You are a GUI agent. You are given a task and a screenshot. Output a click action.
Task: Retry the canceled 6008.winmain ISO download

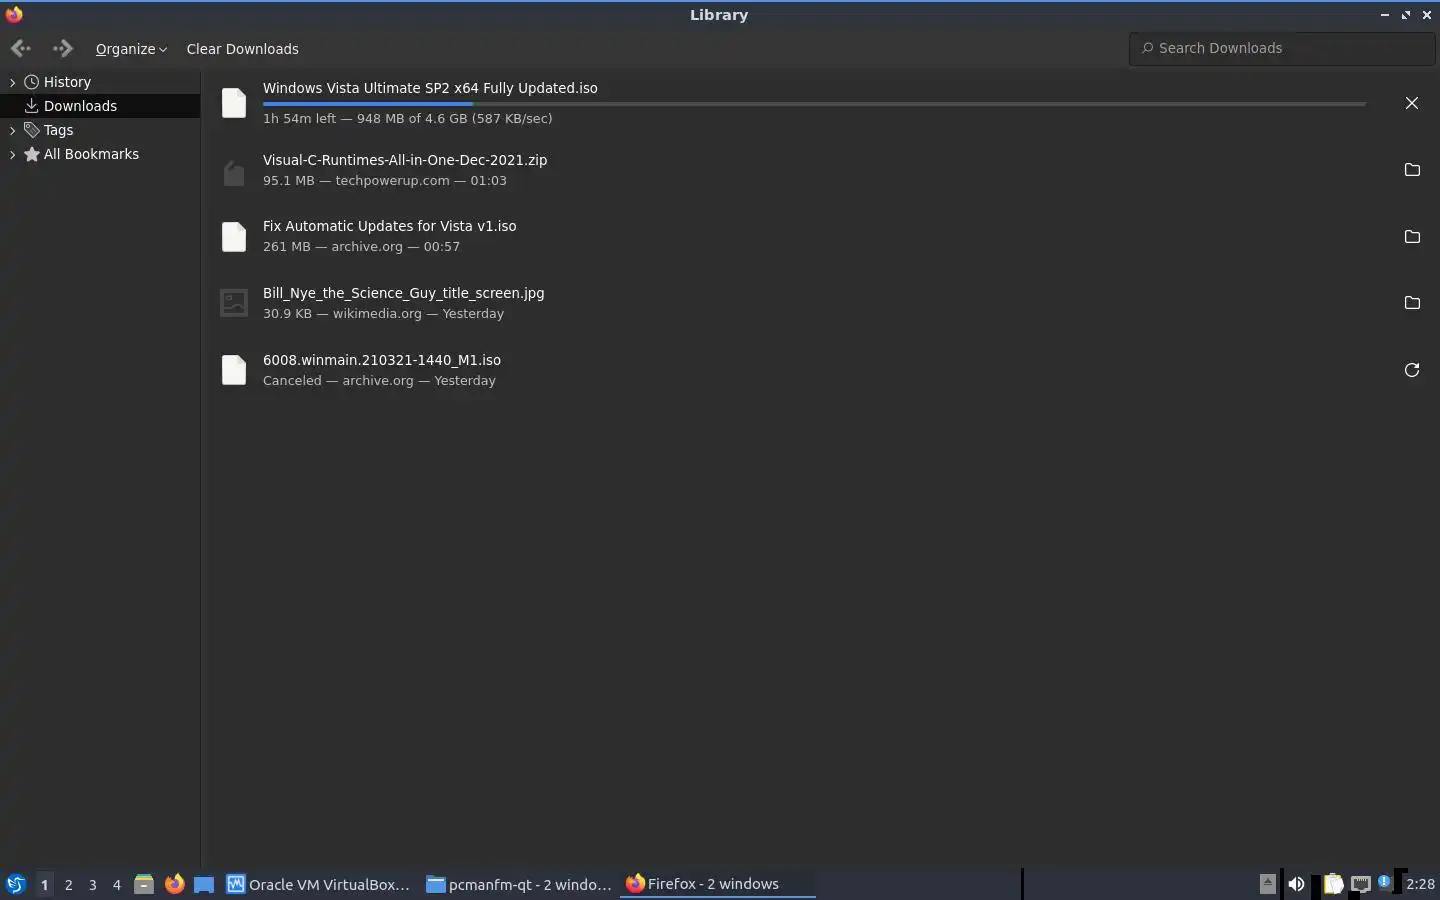point(1411,370)
